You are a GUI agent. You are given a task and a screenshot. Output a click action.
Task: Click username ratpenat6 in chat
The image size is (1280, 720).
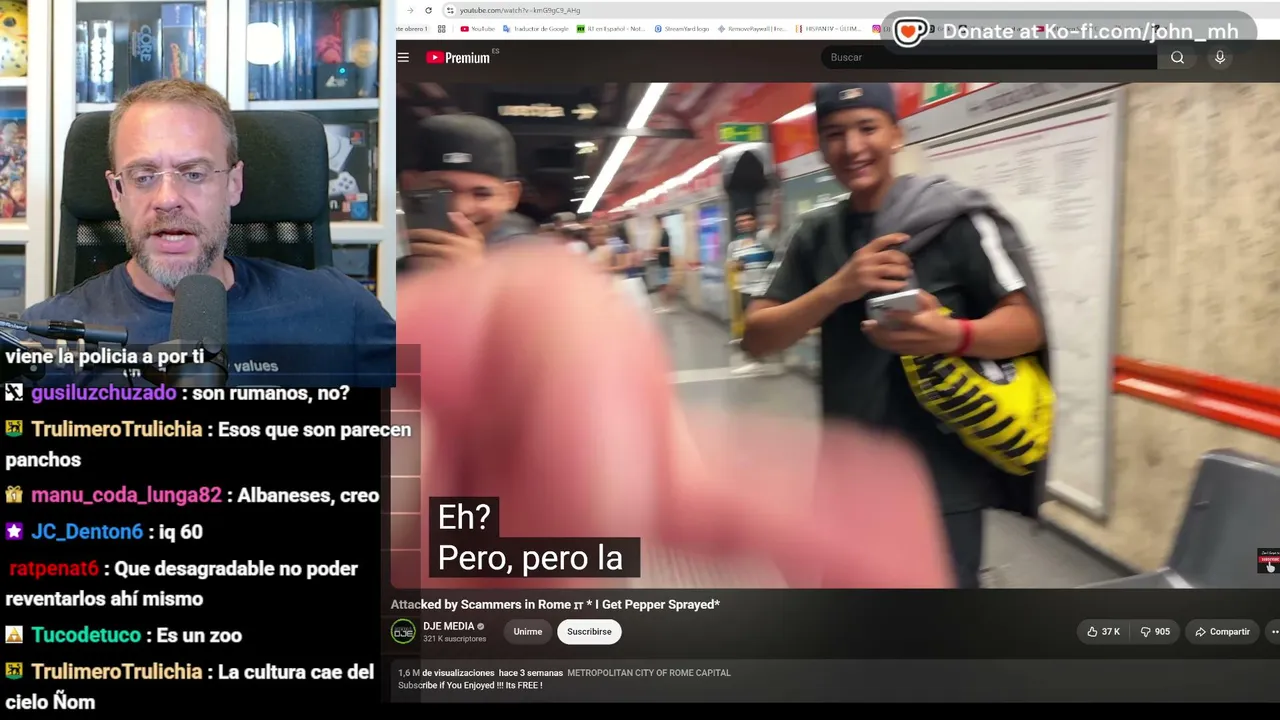click(x=54, y=568)
